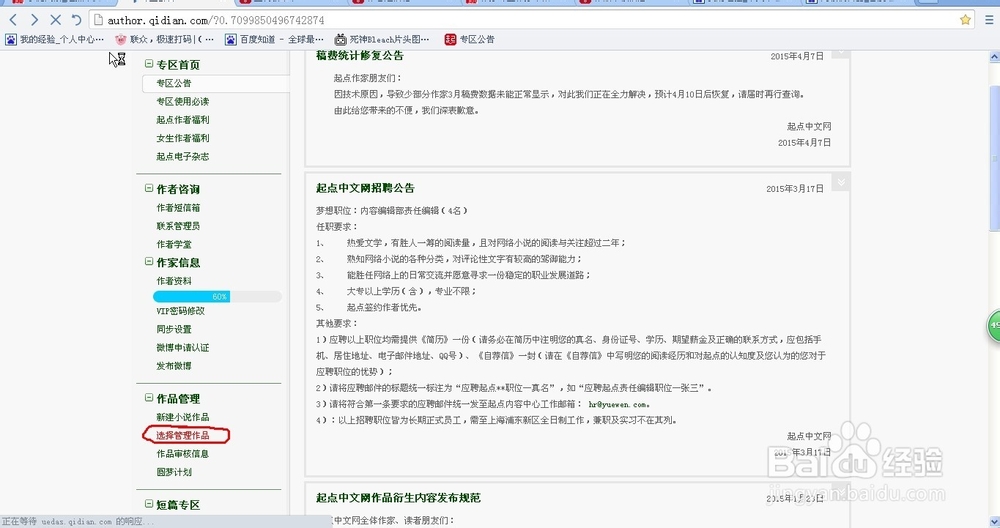Image resolution: width=1000 pixels, height=528 pixels.
Task: Collapse the 作品管理 section
Action: [x=149, y=397]
